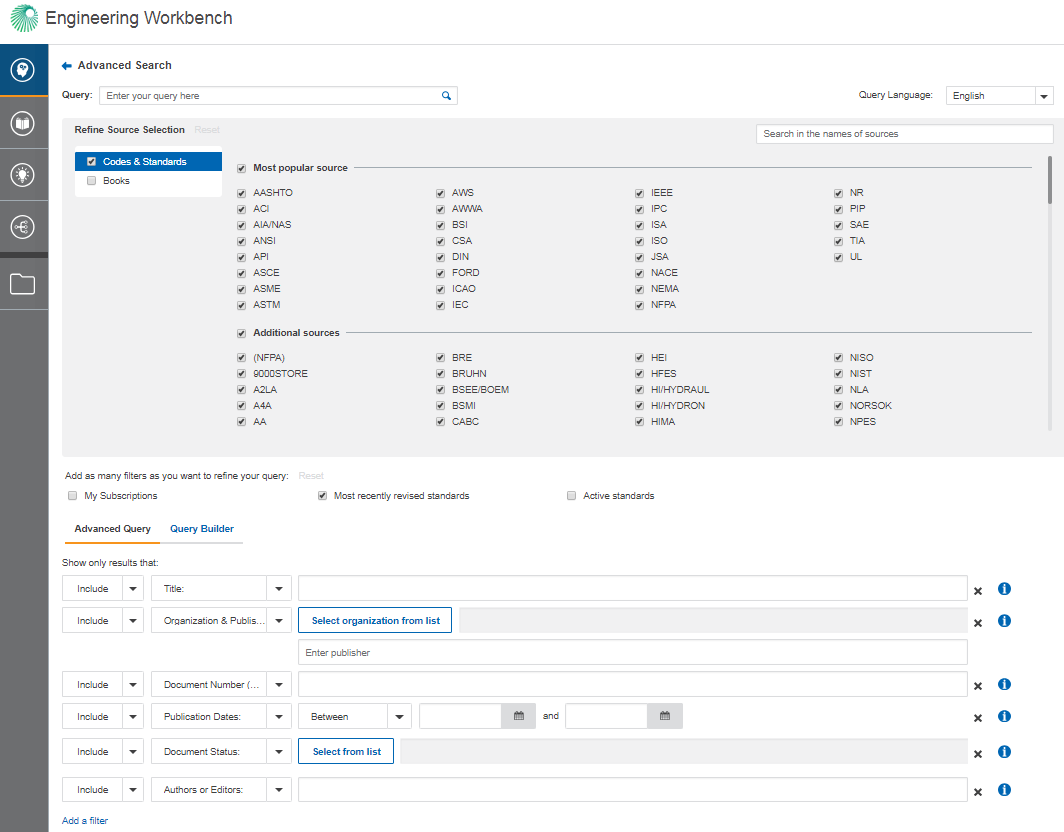
Task: Open calendar for Publication Dates start date
Action: click(519, 716)
